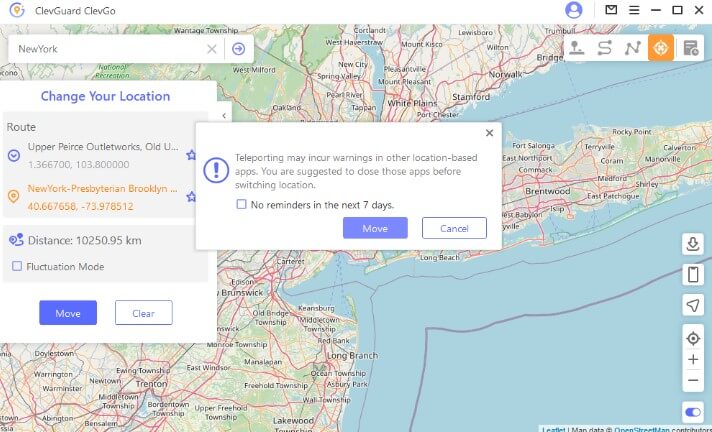The height and width of the screenshot is (432, 712).
Task: Select the 1.366700, 103.800000 coordinates text
Action: pos(79,164)
